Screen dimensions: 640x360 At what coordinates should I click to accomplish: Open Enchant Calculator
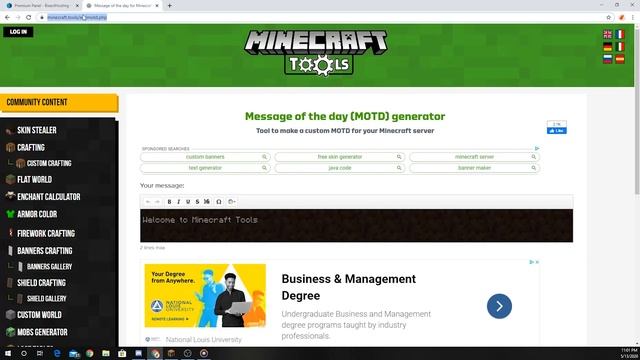coord(49,197)
